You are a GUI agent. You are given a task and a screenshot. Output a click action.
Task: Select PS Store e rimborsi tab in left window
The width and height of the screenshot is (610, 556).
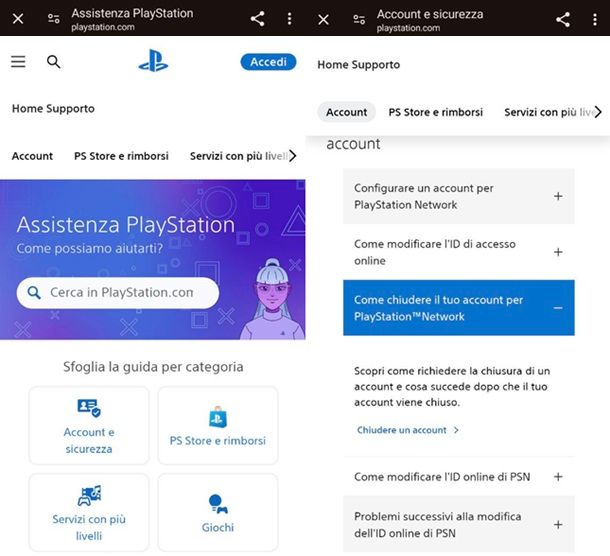[121, 156]
